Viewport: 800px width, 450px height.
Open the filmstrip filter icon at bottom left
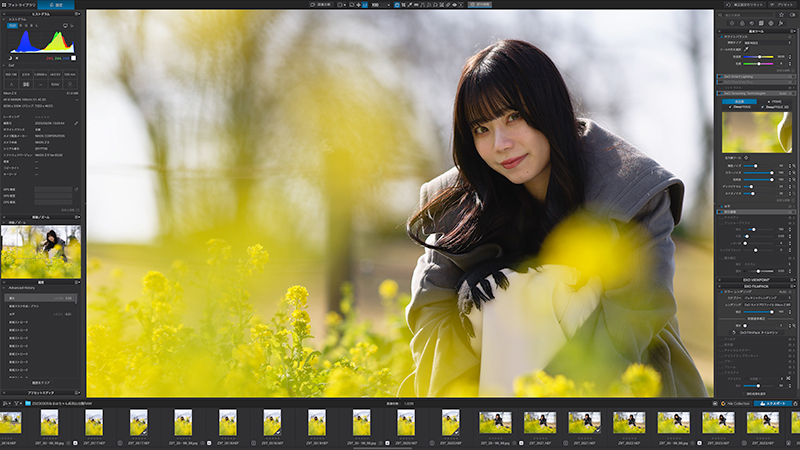16,404
